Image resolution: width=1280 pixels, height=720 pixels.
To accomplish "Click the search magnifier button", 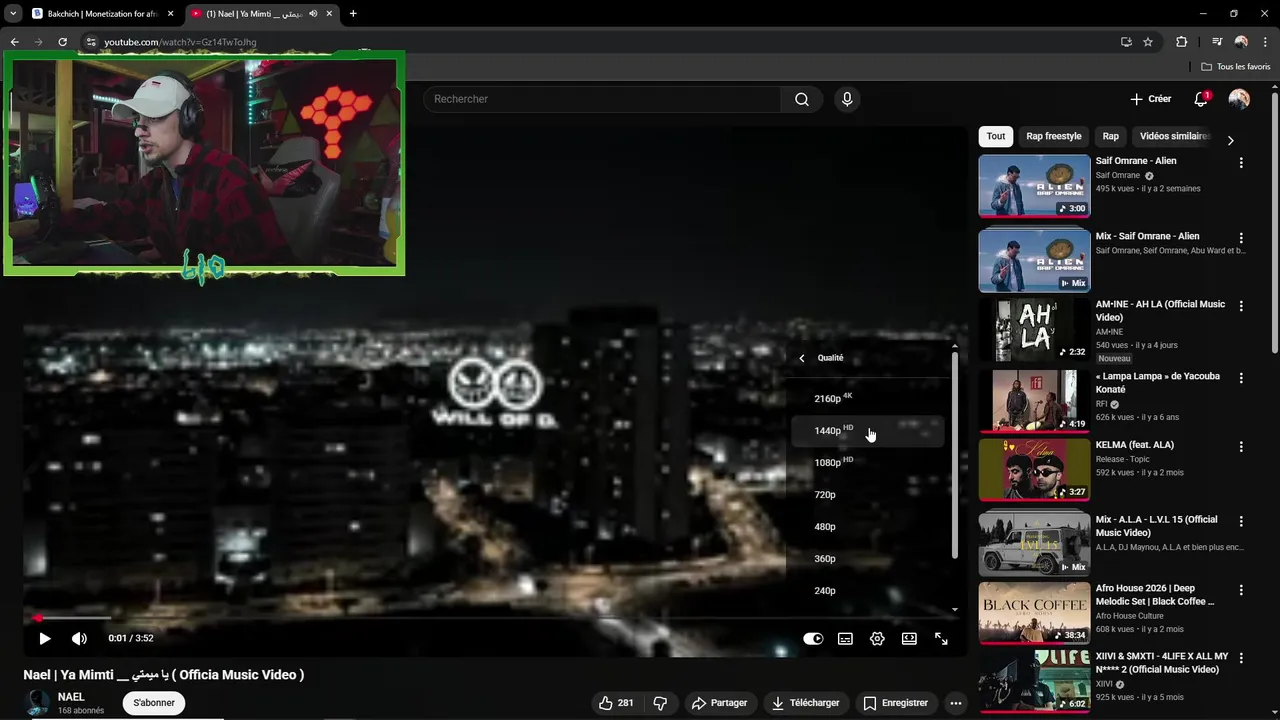I will pos(802,99).
